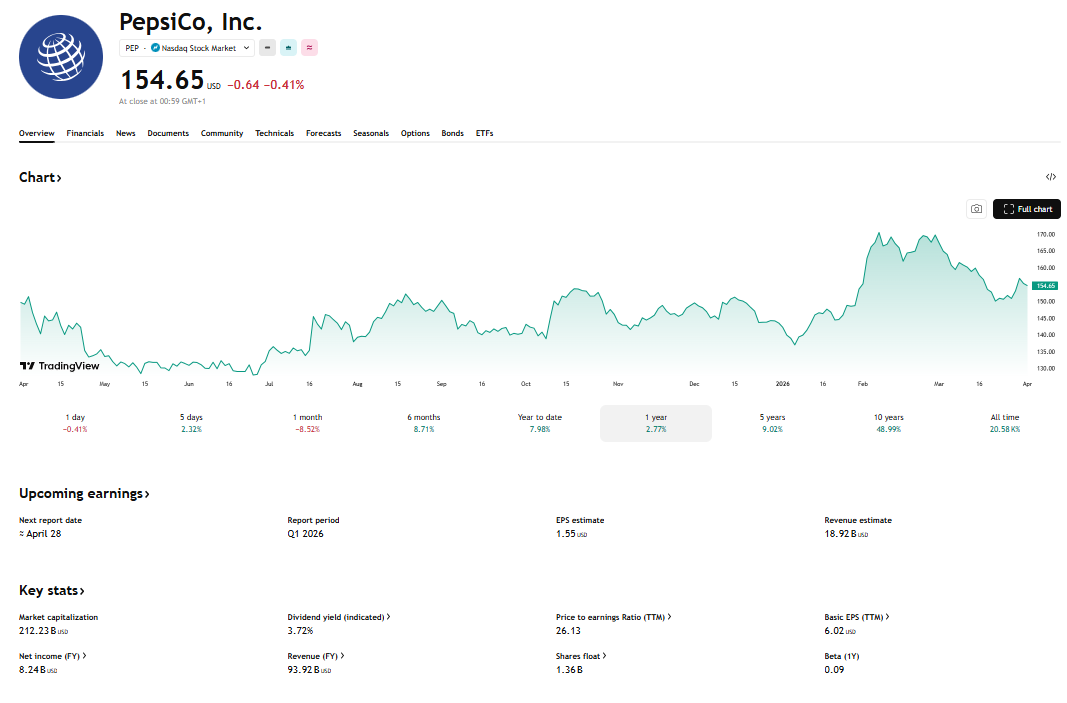Select the Year to date range
Image resolution: width=1067 pixels, height=703 pixels.
click(x=540, y=423)
